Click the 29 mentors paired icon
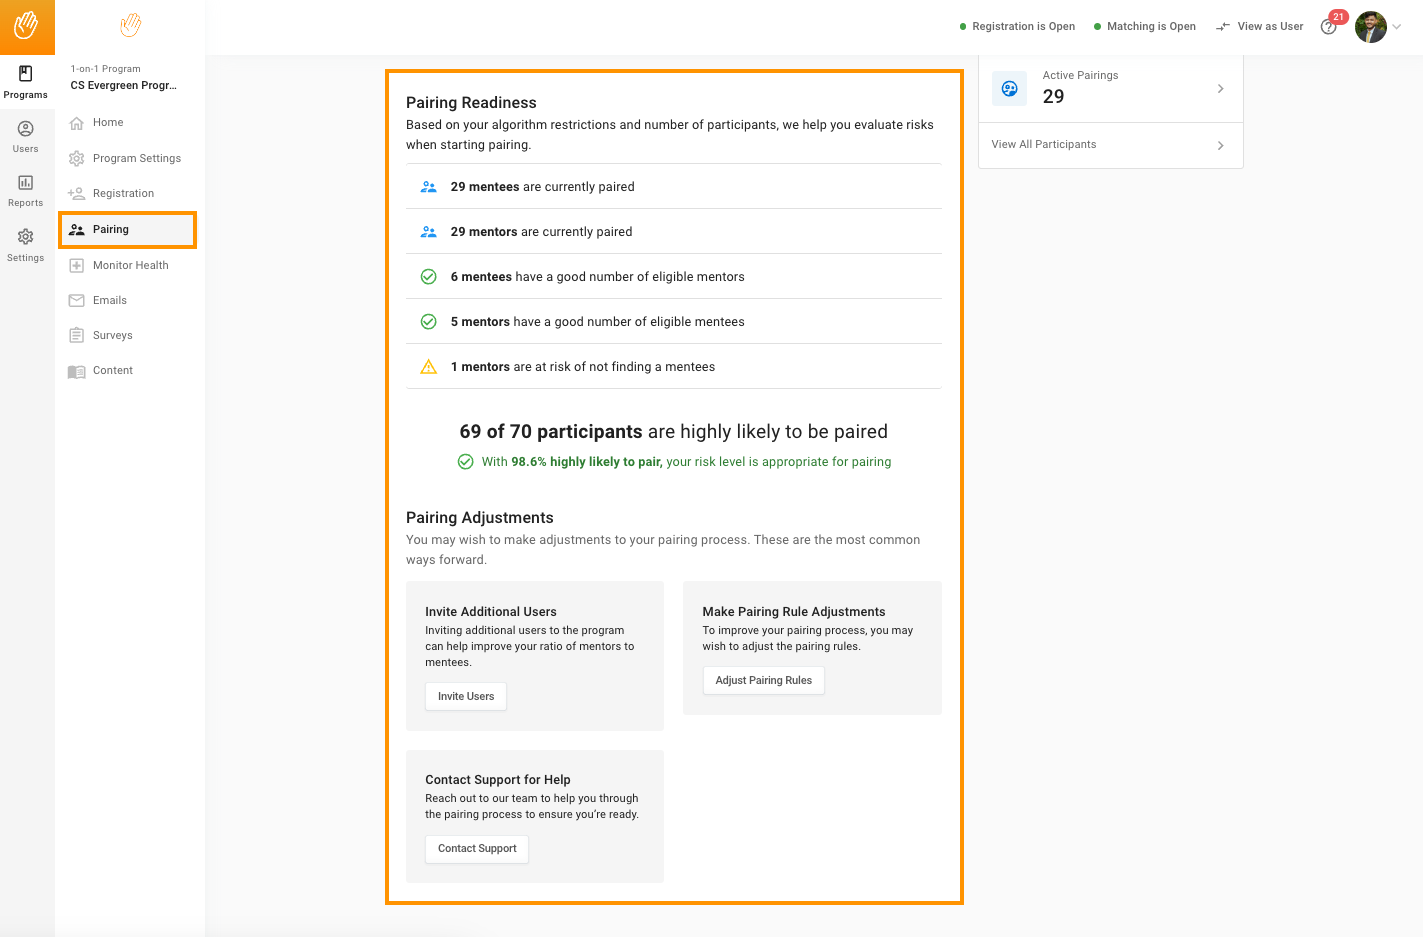 click(x=429, y=231)
